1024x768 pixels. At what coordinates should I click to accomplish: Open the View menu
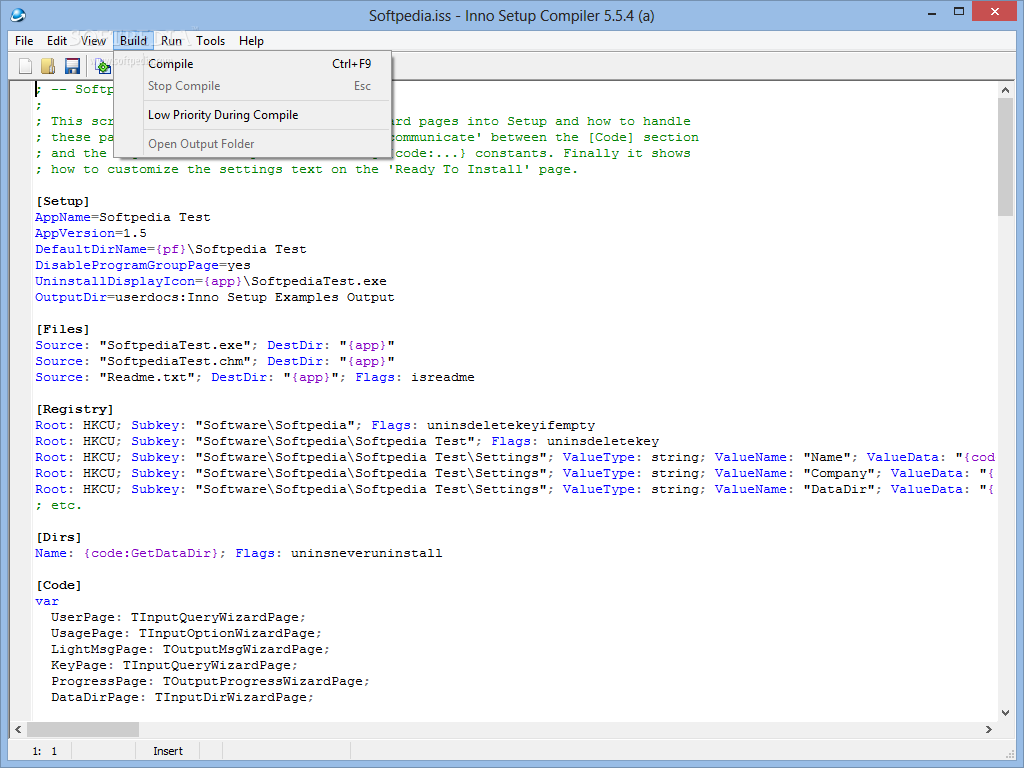pyautogui.click(x=93, y=40)
